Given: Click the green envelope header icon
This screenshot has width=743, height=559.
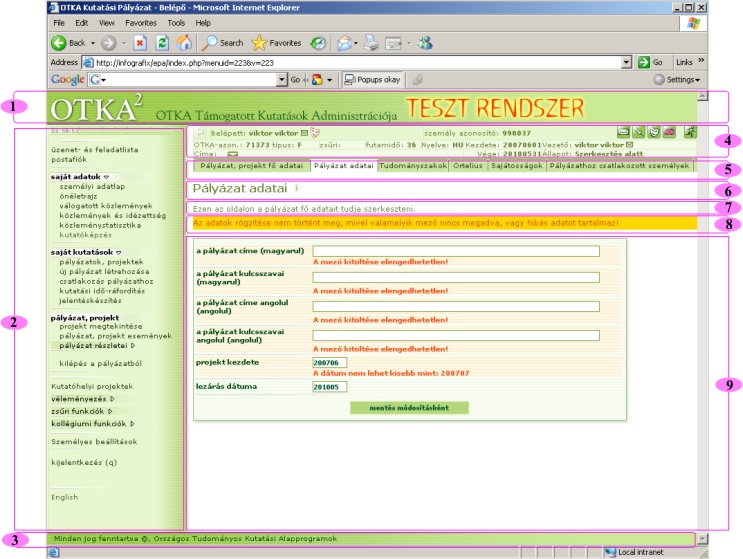Looking at the screenshot, I should pos(623,132).
